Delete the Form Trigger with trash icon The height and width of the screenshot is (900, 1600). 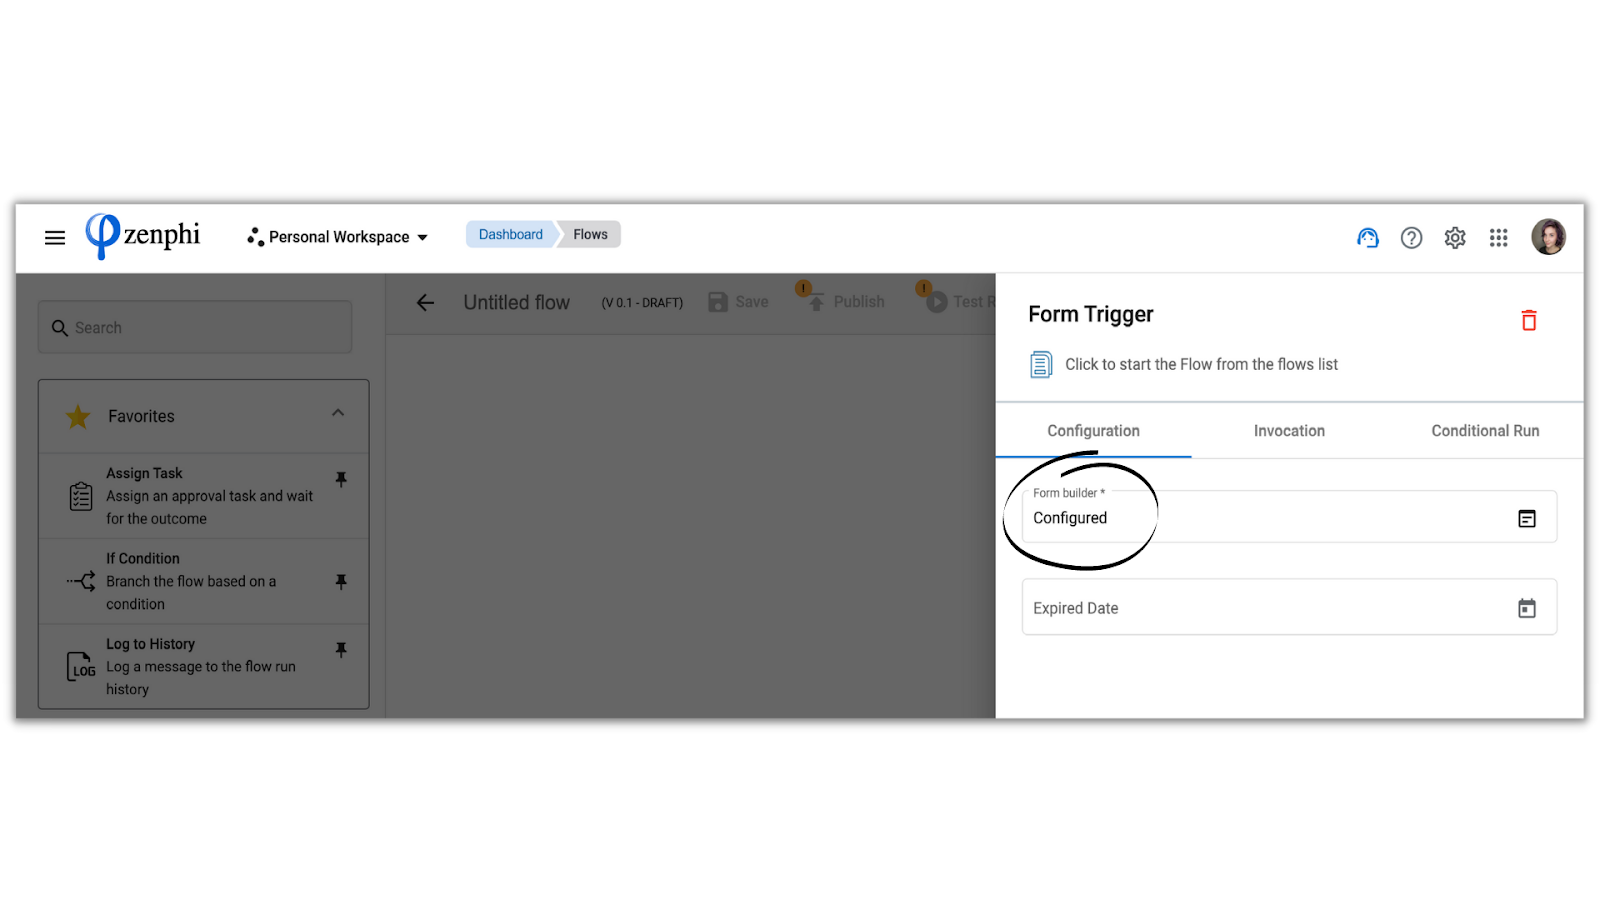click(1529, 320)
